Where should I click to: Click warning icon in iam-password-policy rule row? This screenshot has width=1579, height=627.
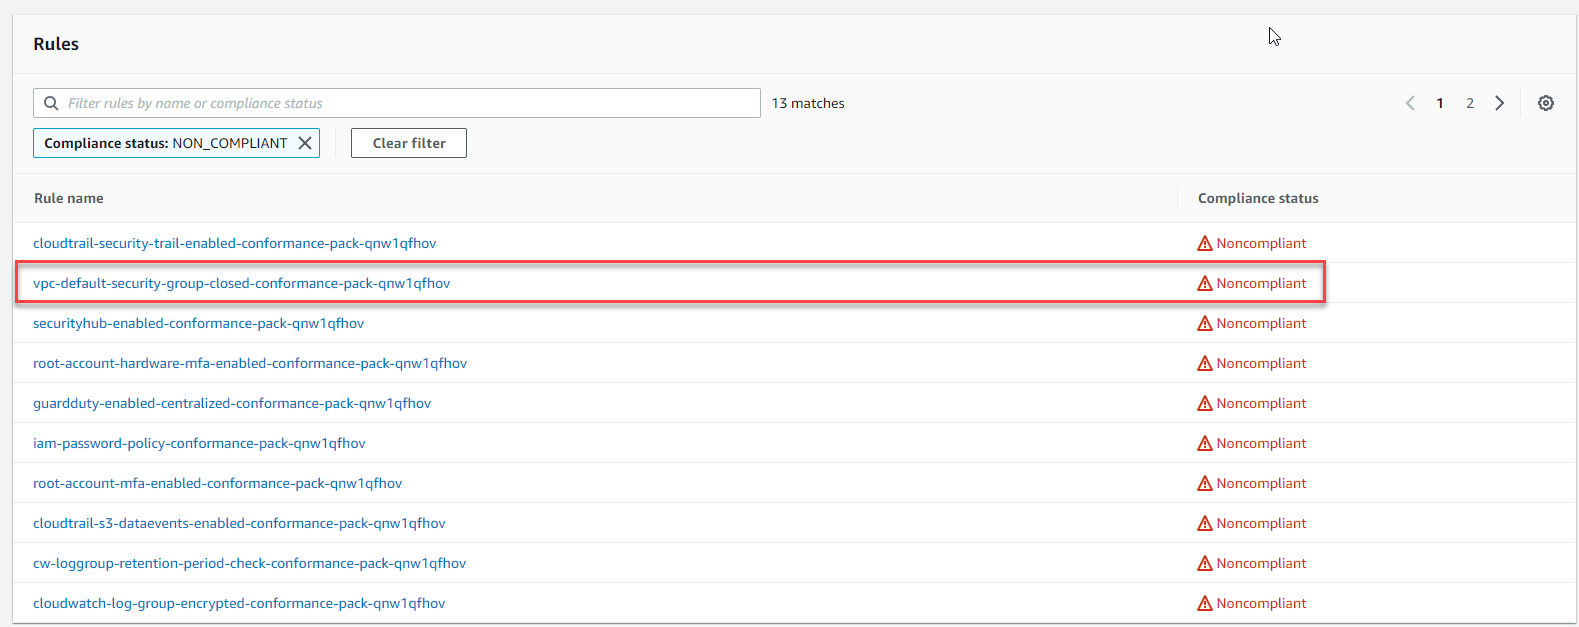coord(1204,443)
